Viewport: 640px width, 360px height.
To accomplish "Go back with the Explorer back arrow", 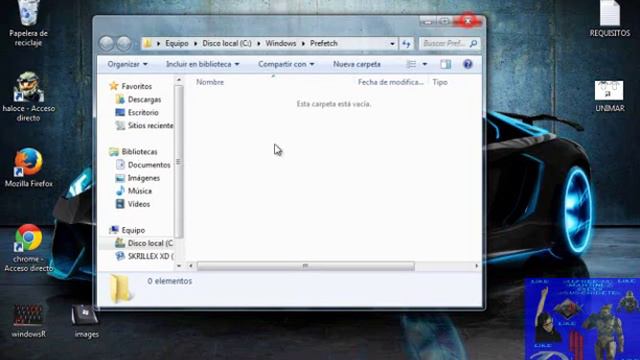I will tap(107, 43).
